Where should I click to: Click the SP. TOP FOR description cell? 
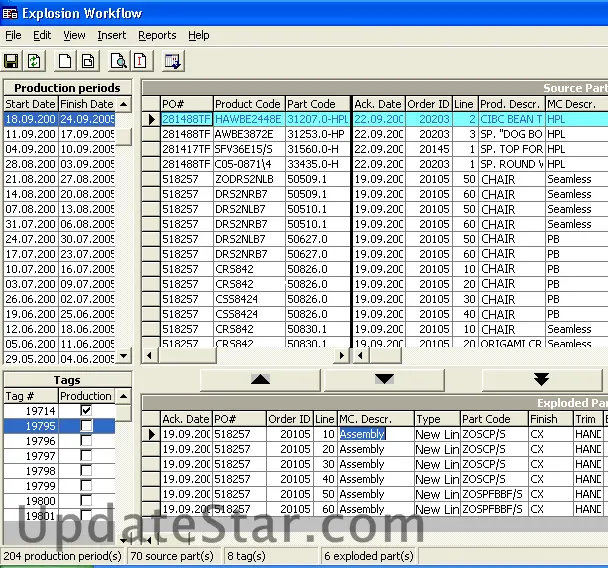[511, 149]
